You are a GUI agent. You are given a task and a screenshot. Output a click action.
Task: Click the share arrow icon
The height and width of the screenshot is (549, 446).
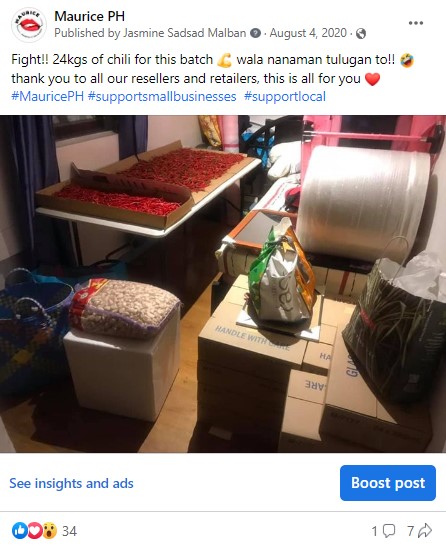coord(425,531)
